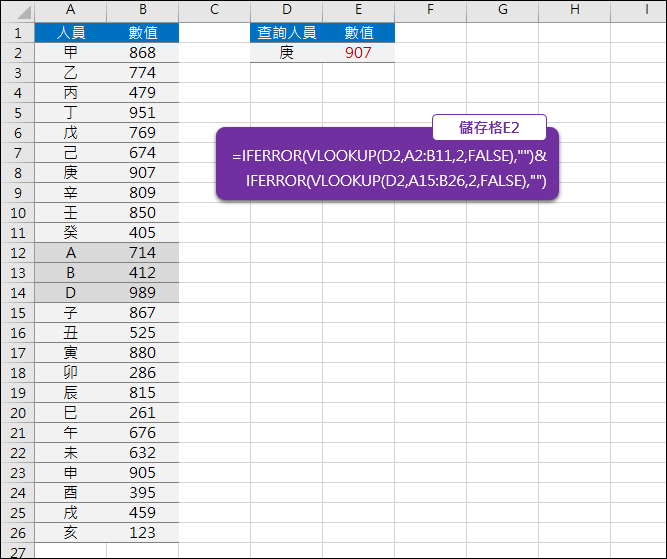This screenshot has height=559, width=667.
Task: Click cell with value 880
Action: click(x=143, y=353)
